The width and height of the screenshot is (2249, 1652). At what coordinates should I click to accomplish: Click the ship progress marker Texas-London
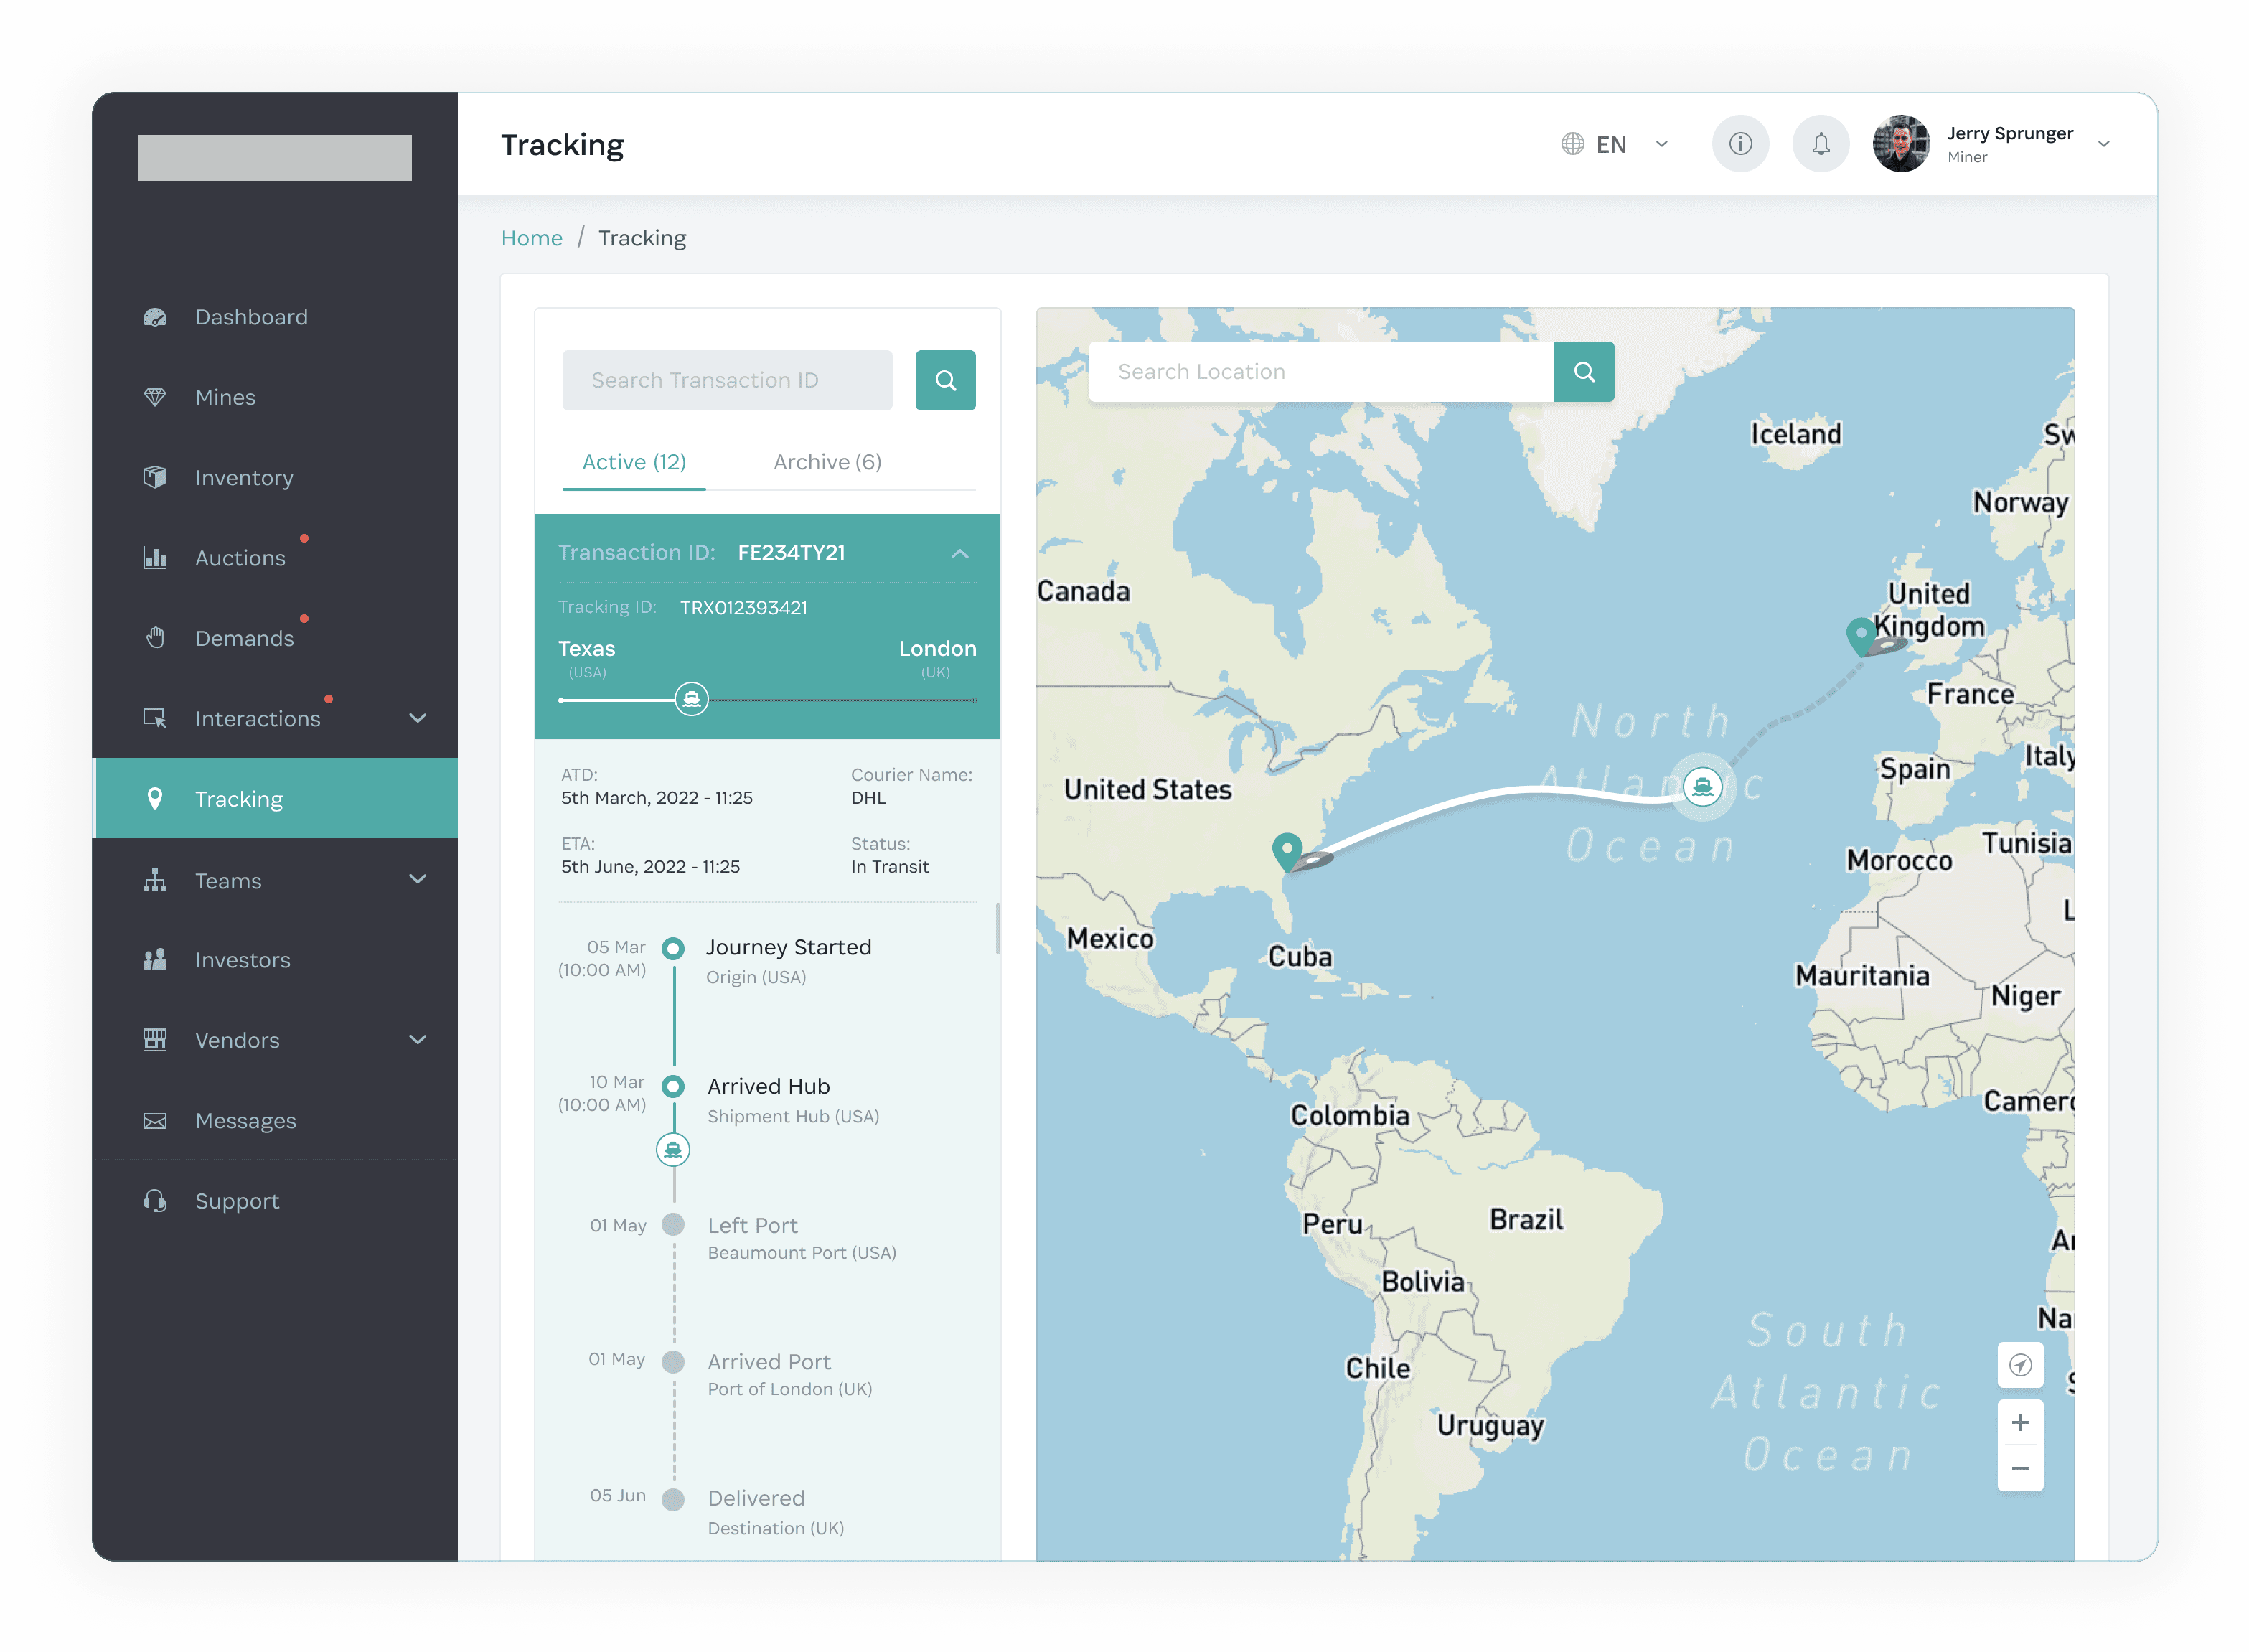coord(691,699)
